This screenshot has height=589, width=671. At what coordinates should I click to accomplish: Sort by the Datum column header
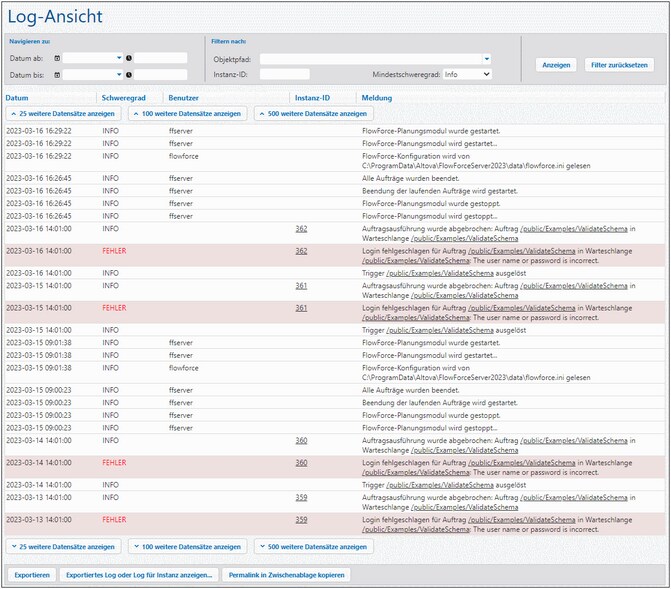coord(17,98)
